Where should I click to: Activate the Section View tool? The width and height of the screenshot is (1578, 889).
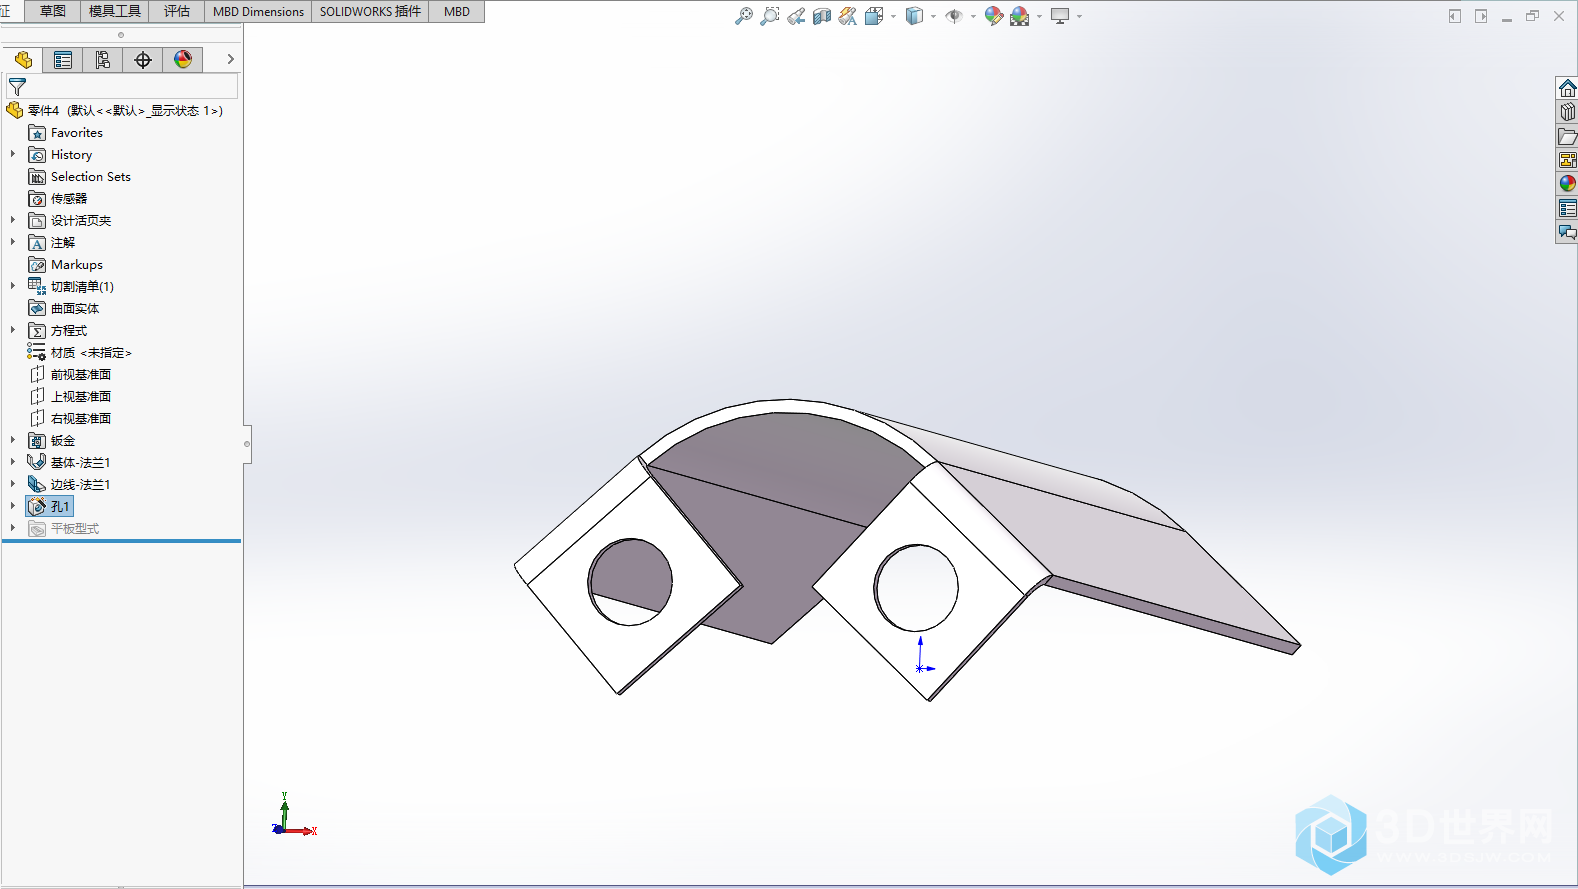click(x=822, y=16)
